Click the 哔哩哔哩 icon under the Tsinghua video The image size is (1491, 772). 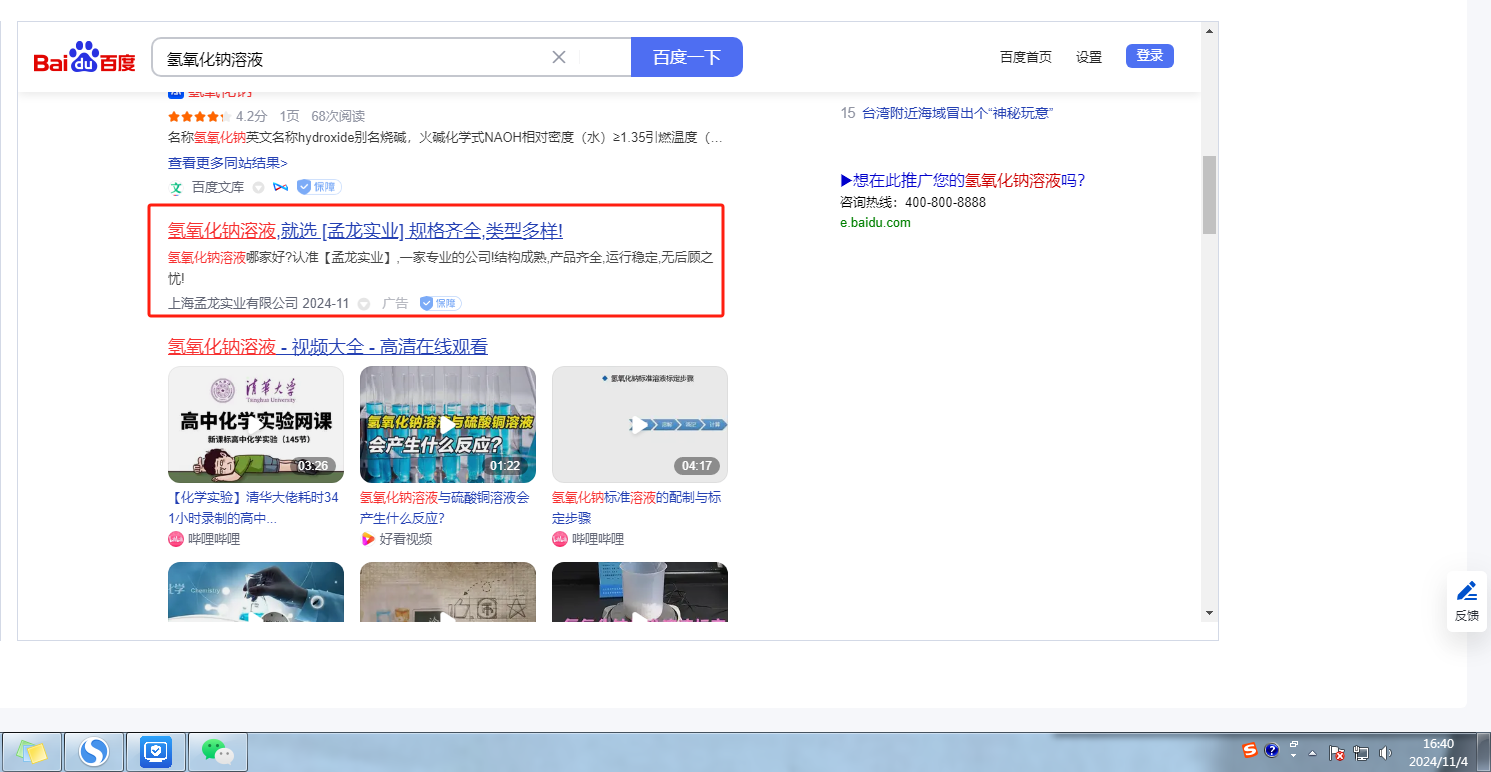point(176,539)
